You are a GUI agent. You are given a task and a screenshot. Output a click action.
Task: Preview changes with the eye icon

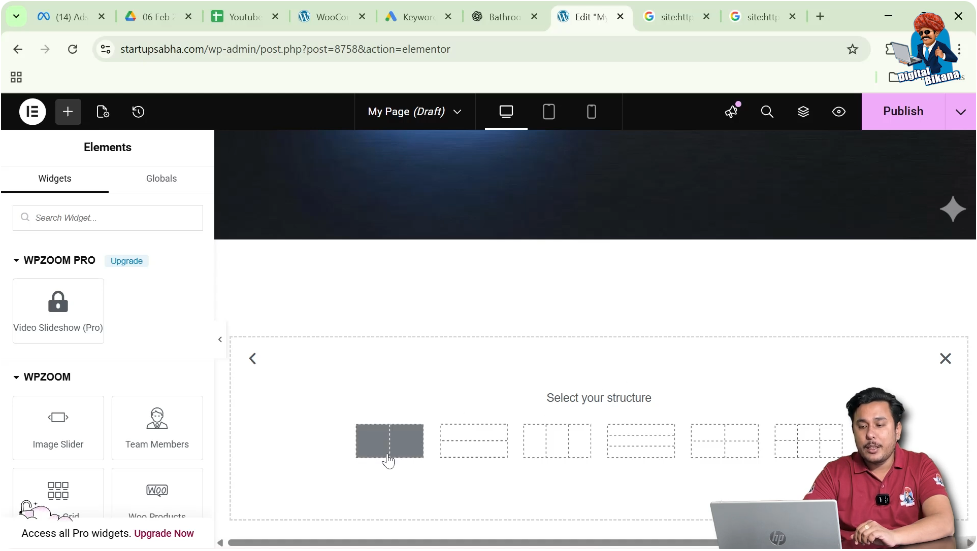point(839,112)
